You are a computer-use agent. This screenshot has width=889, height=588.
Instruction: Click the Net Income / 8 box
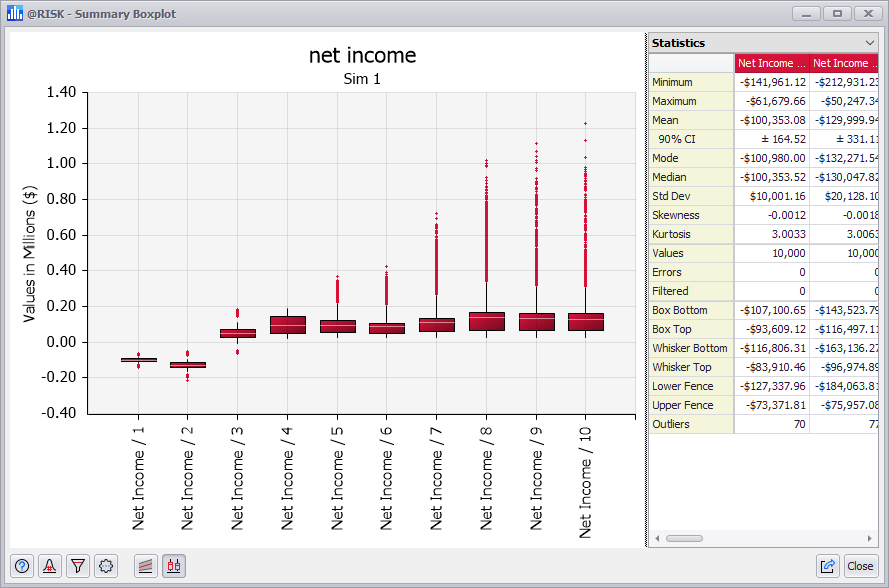tap(486, 321)
